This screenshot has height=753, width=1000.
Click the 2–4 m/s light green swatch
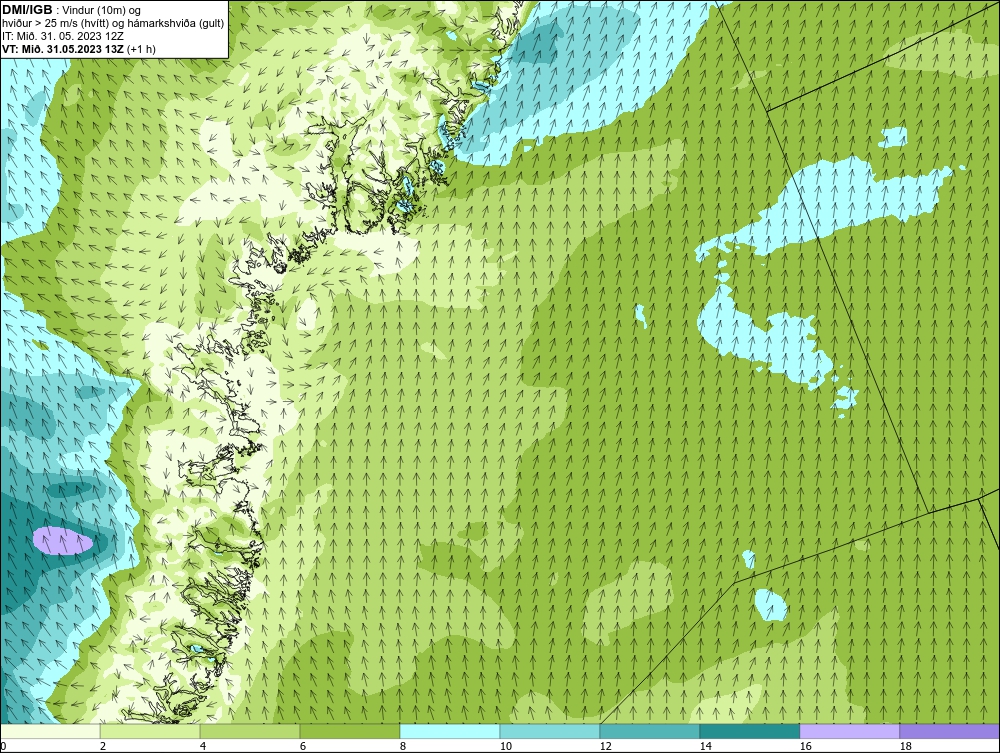click(x=150, y=731)
